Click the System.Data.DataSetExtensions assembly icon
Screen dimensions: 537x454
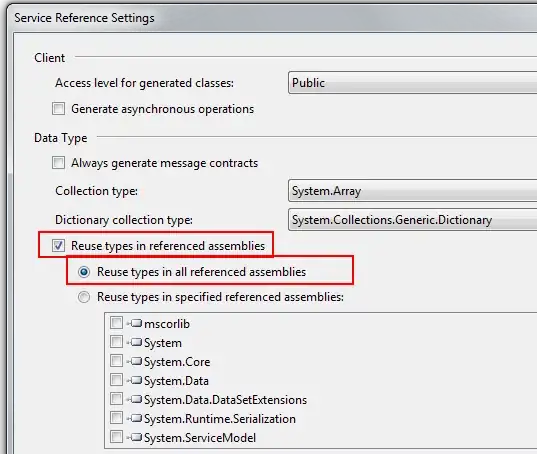click(x=136, y=399)
